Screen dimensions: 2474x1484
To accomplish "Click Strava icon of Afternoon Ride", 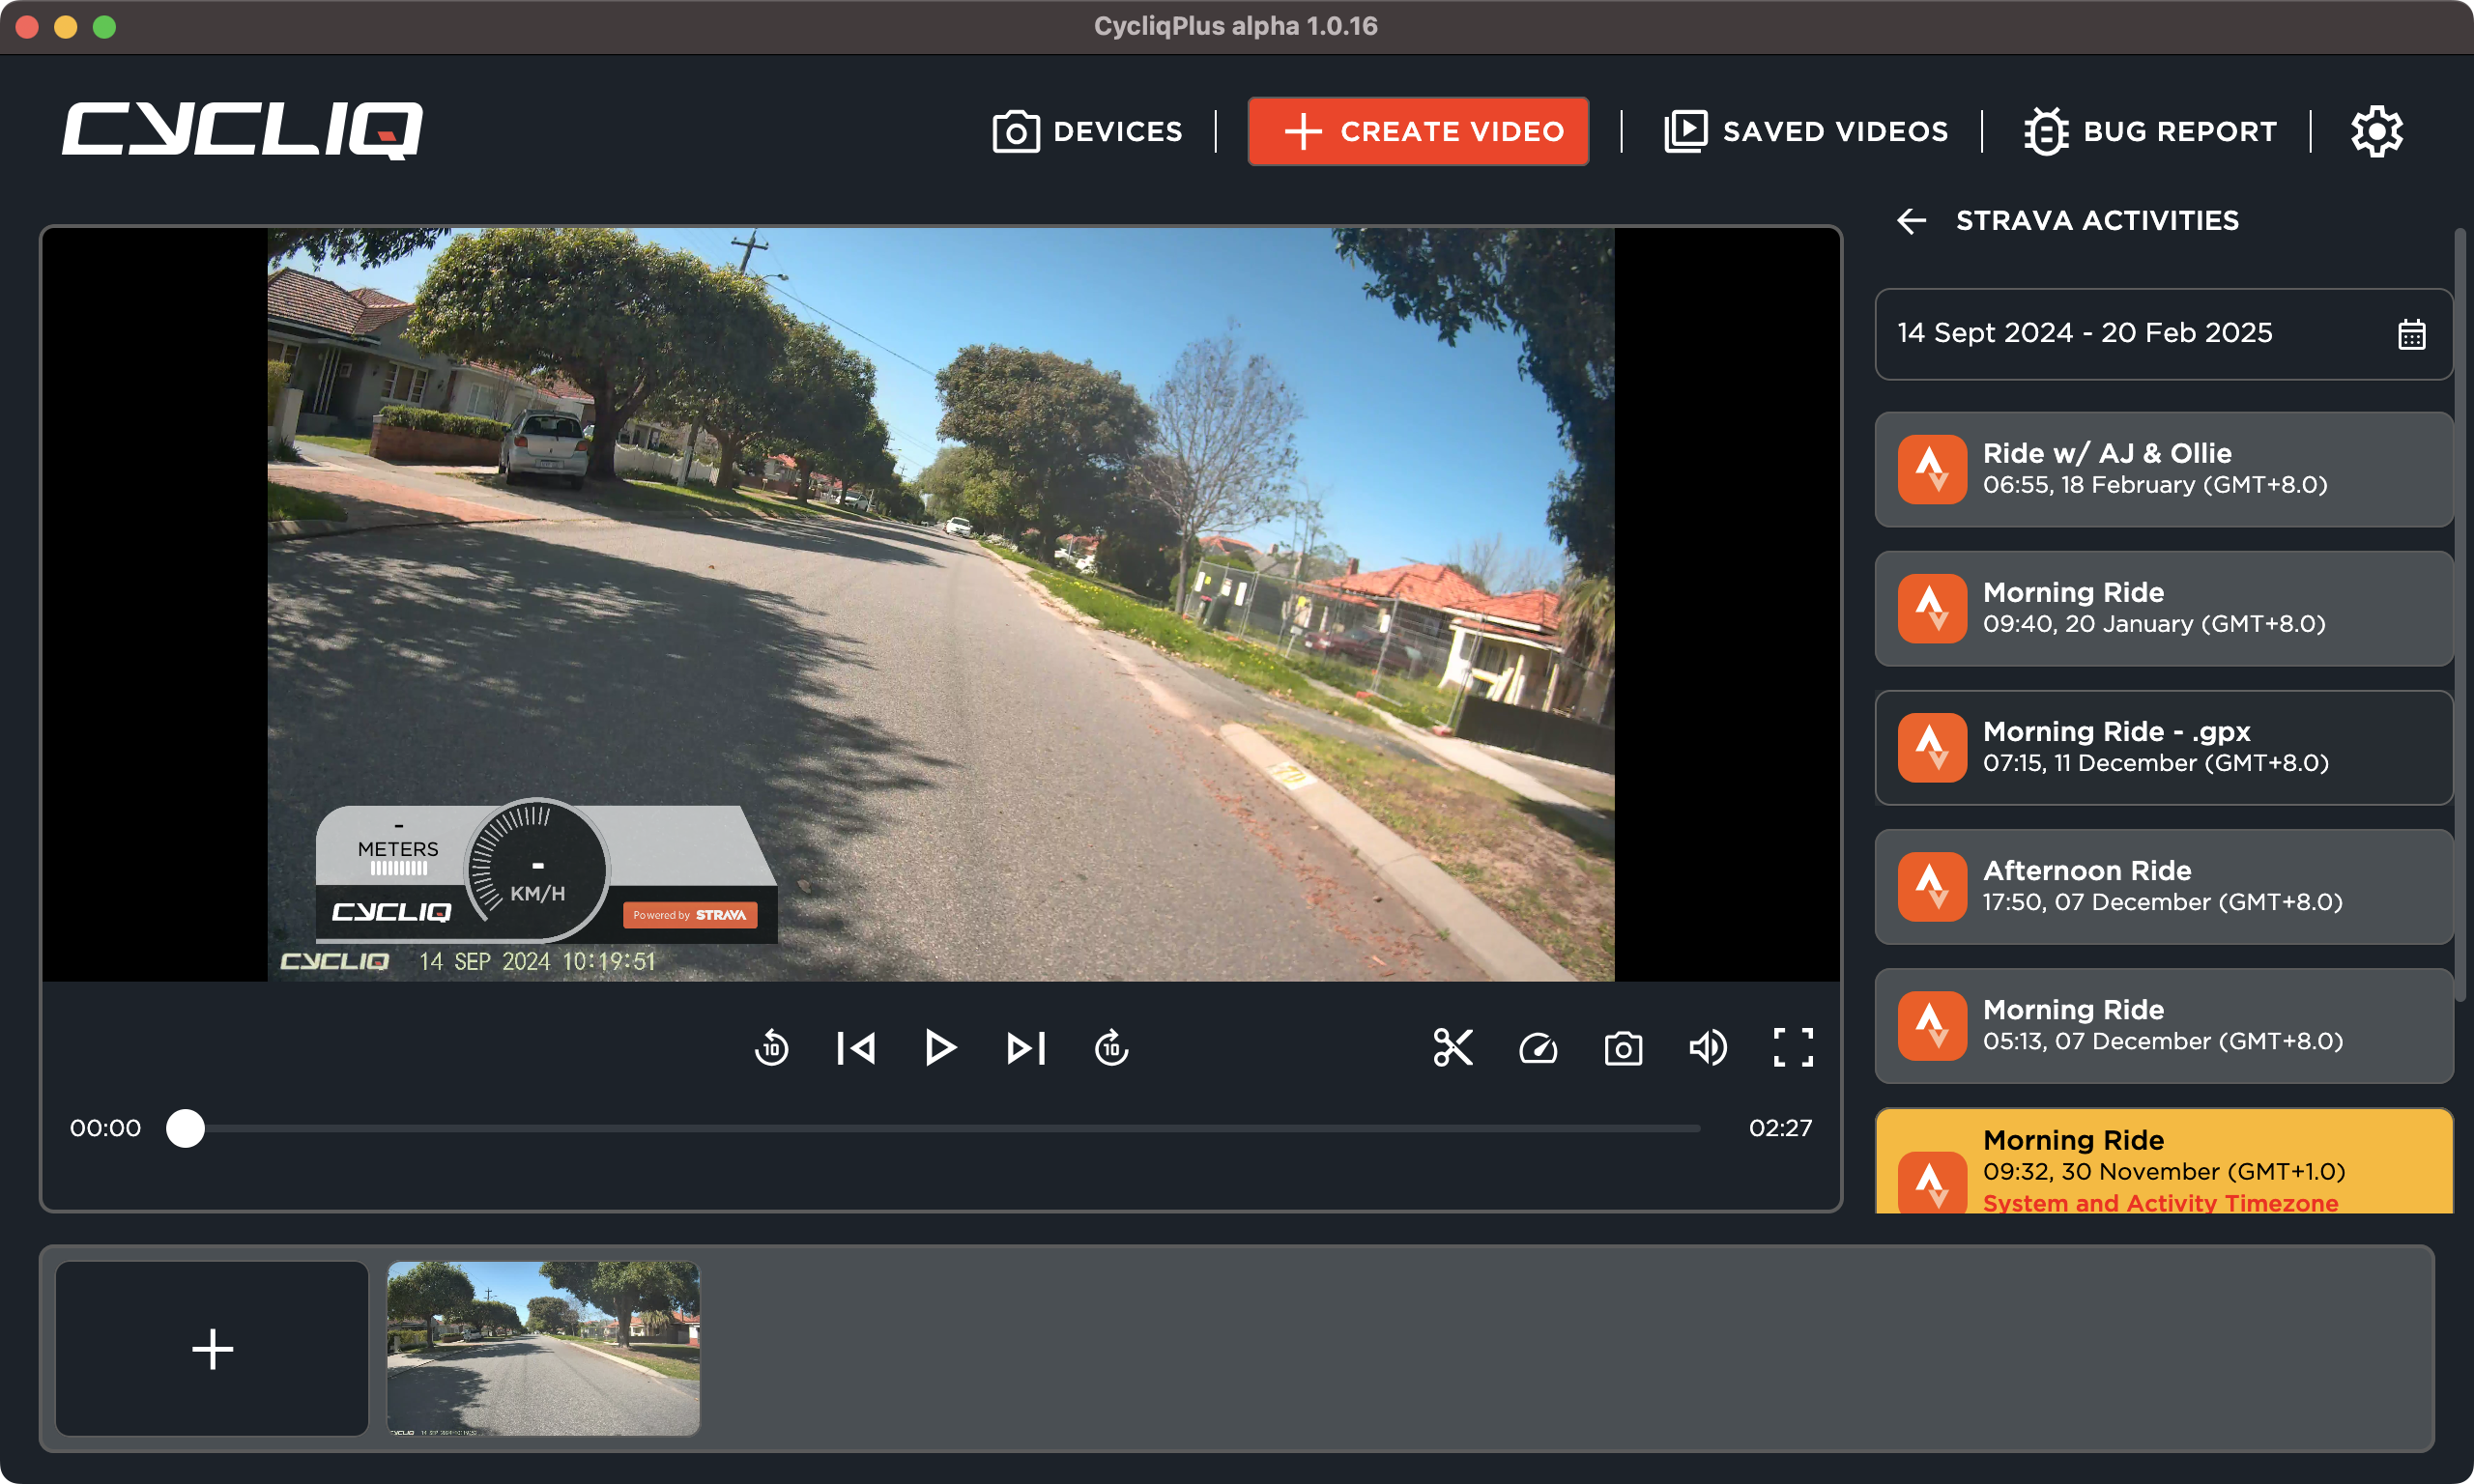I will (x=1932, y=886).
